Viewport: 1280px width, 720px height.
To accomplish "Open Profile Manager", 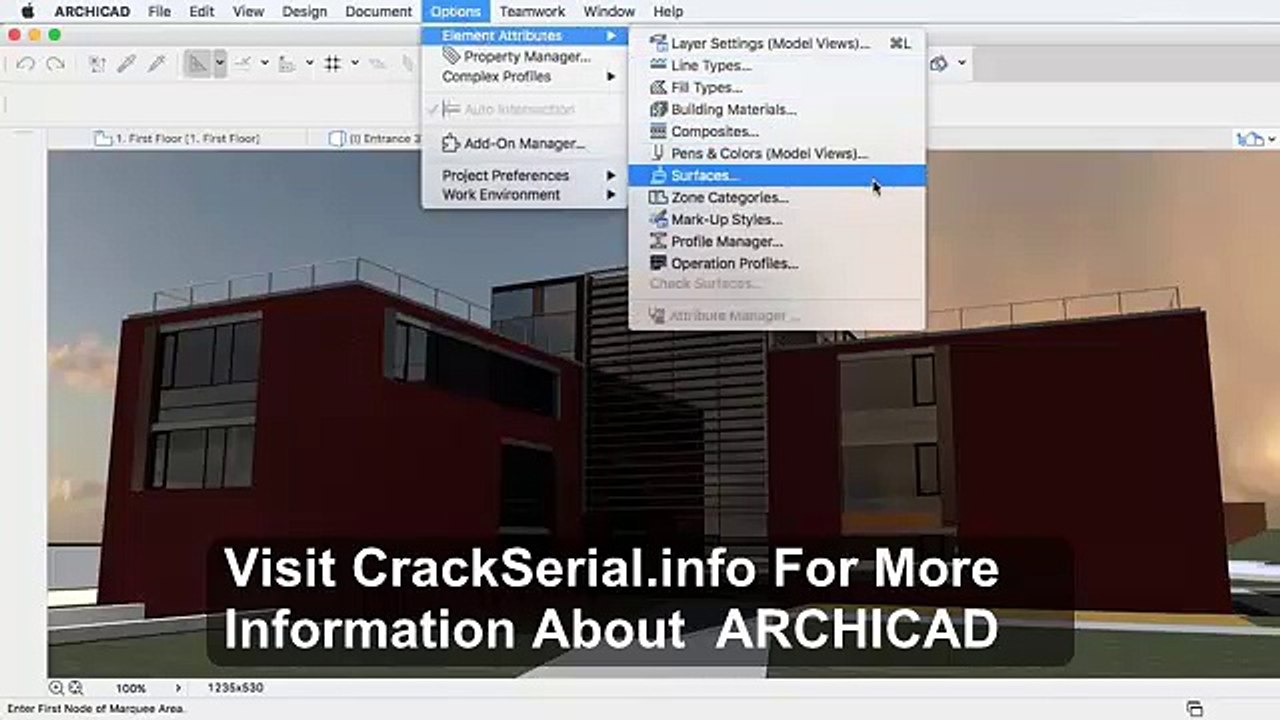I will [x=777, y=241].
